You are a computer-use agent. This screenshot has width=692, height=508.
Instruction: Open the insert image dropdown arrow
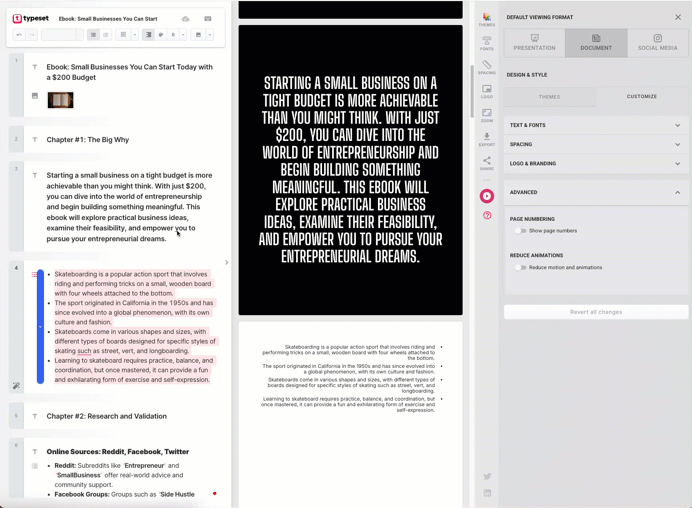pyautogui.click(x=210, y=34)
